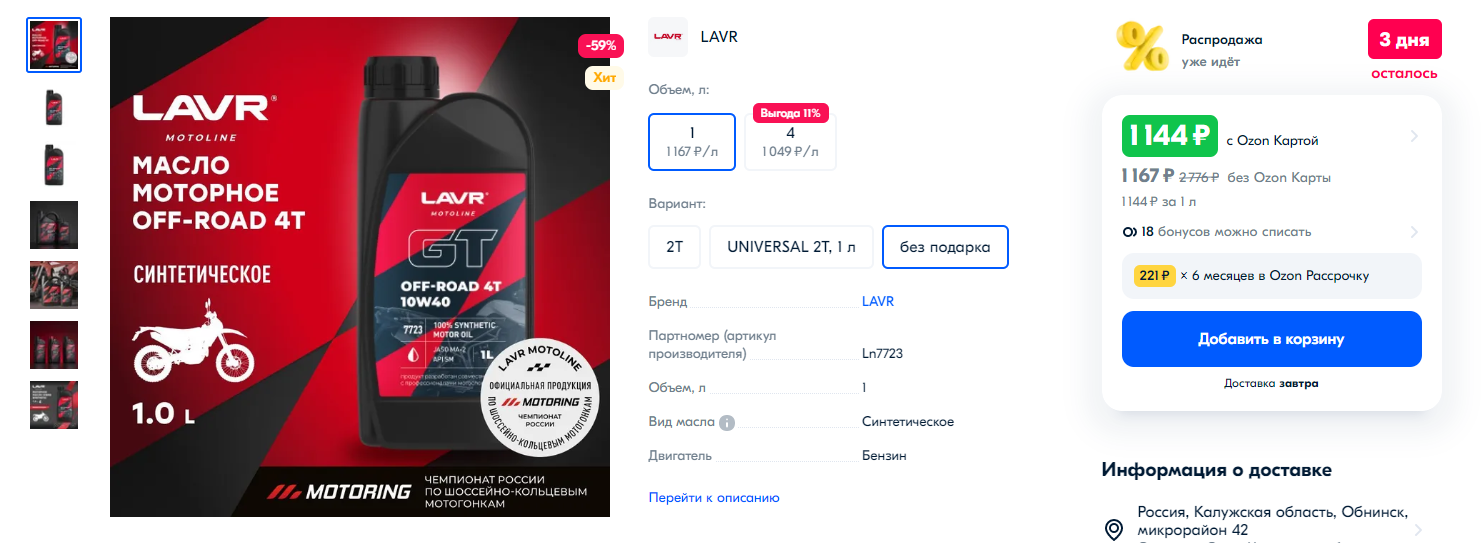Expand the Ozon Card price chevron

click(1414, 137)
